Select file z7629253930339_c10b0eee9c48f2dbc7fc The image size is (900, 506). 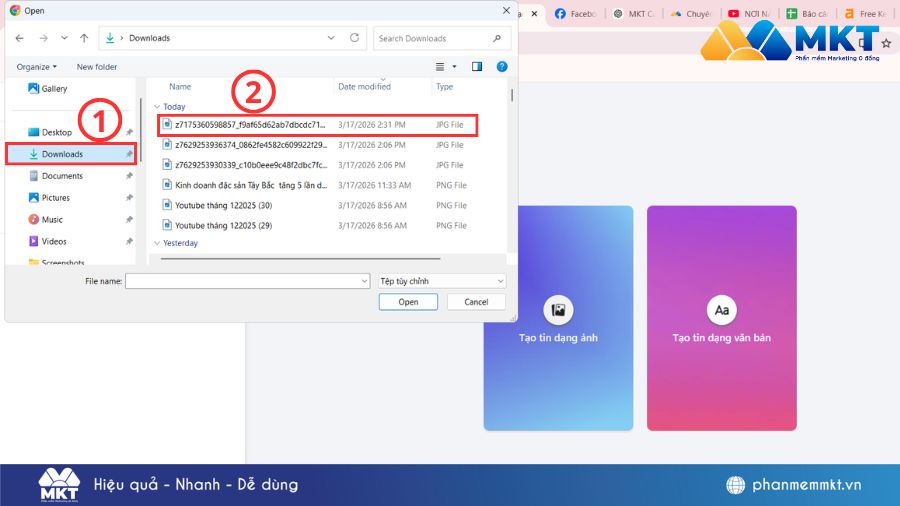317,165
